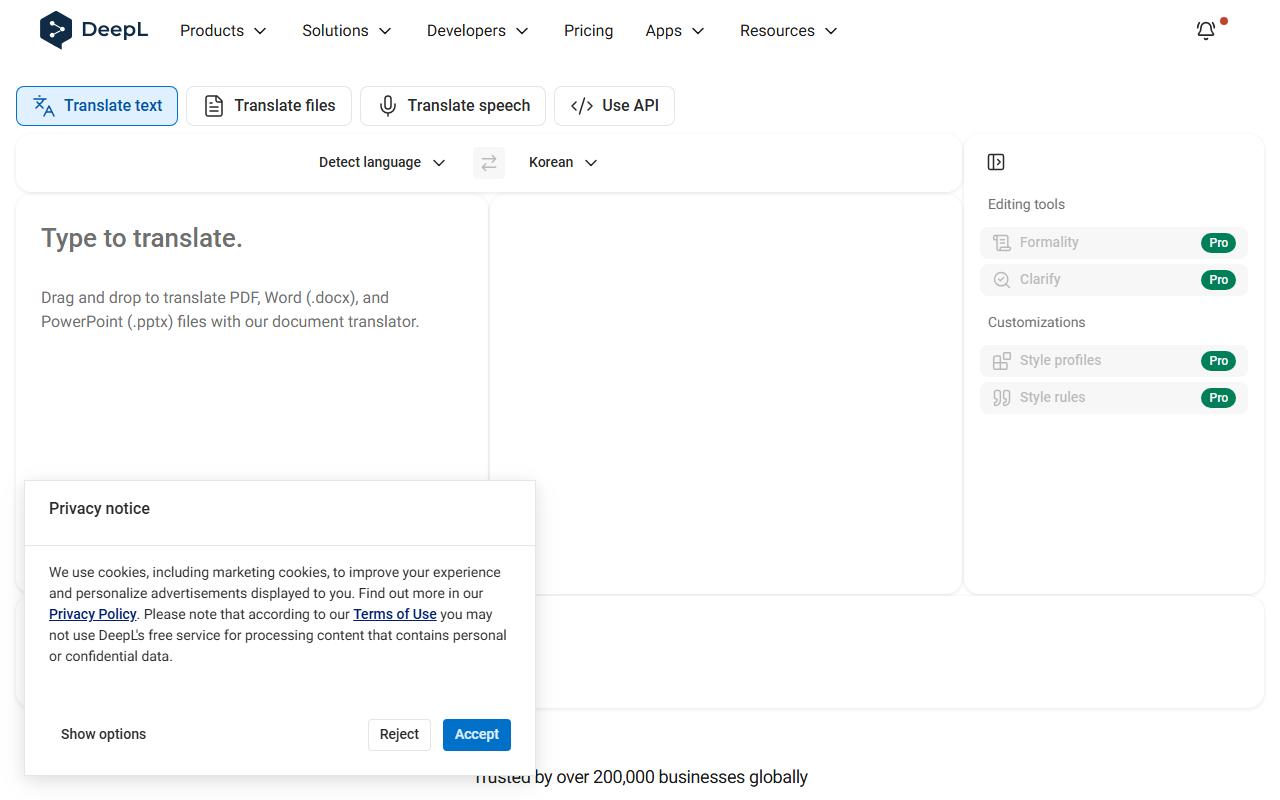This screenshot has width=1280, height=800.
Task: Go to the Pricing page
Action: pyautogui.click(x=588, y=31)
